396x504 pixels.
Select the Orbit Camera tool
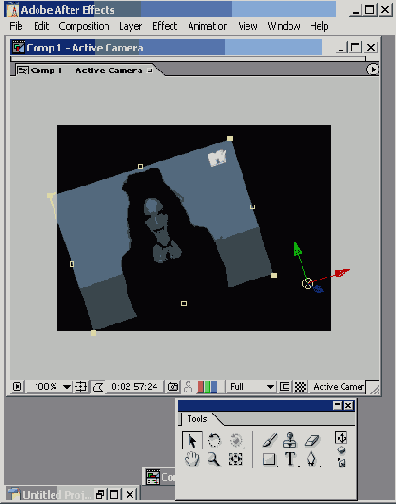coord(236,440)
